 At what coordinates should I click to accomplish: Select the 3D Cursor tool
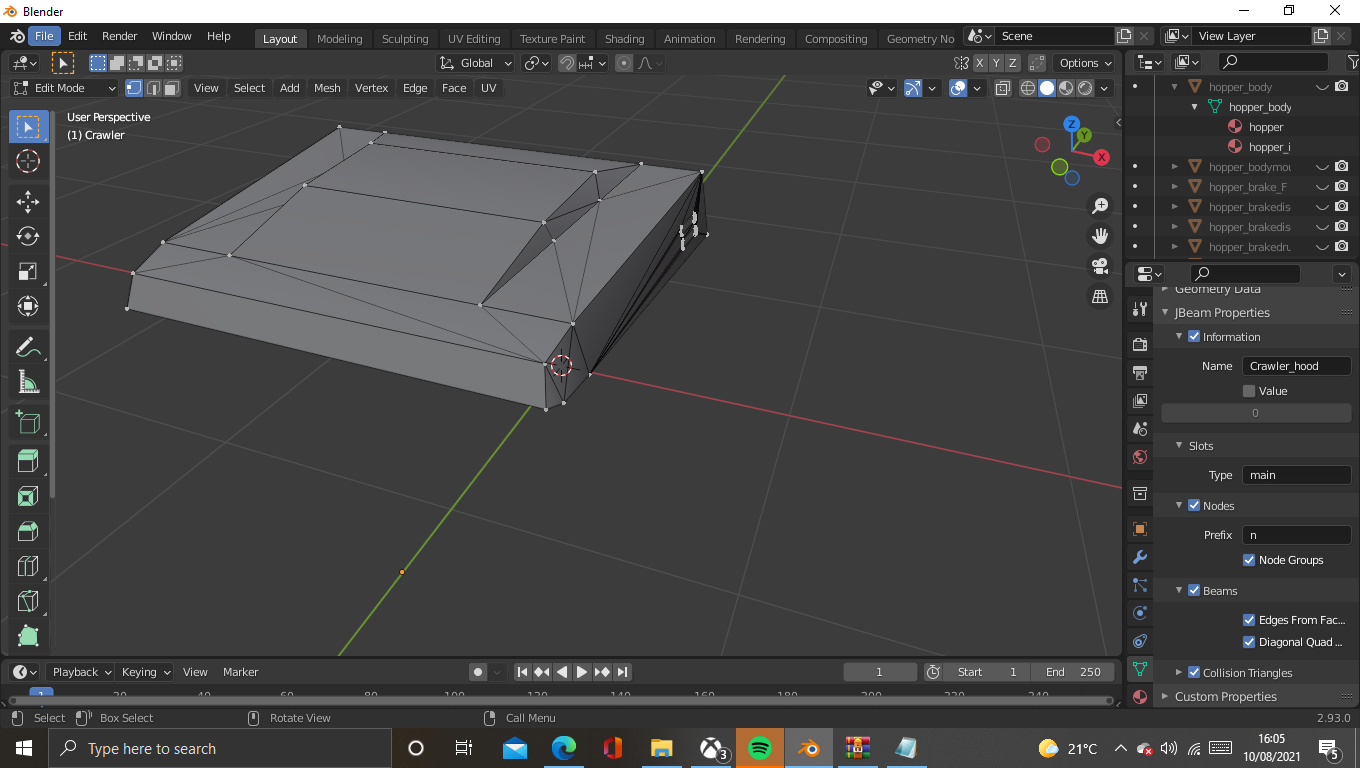click(x=28, y=161)
